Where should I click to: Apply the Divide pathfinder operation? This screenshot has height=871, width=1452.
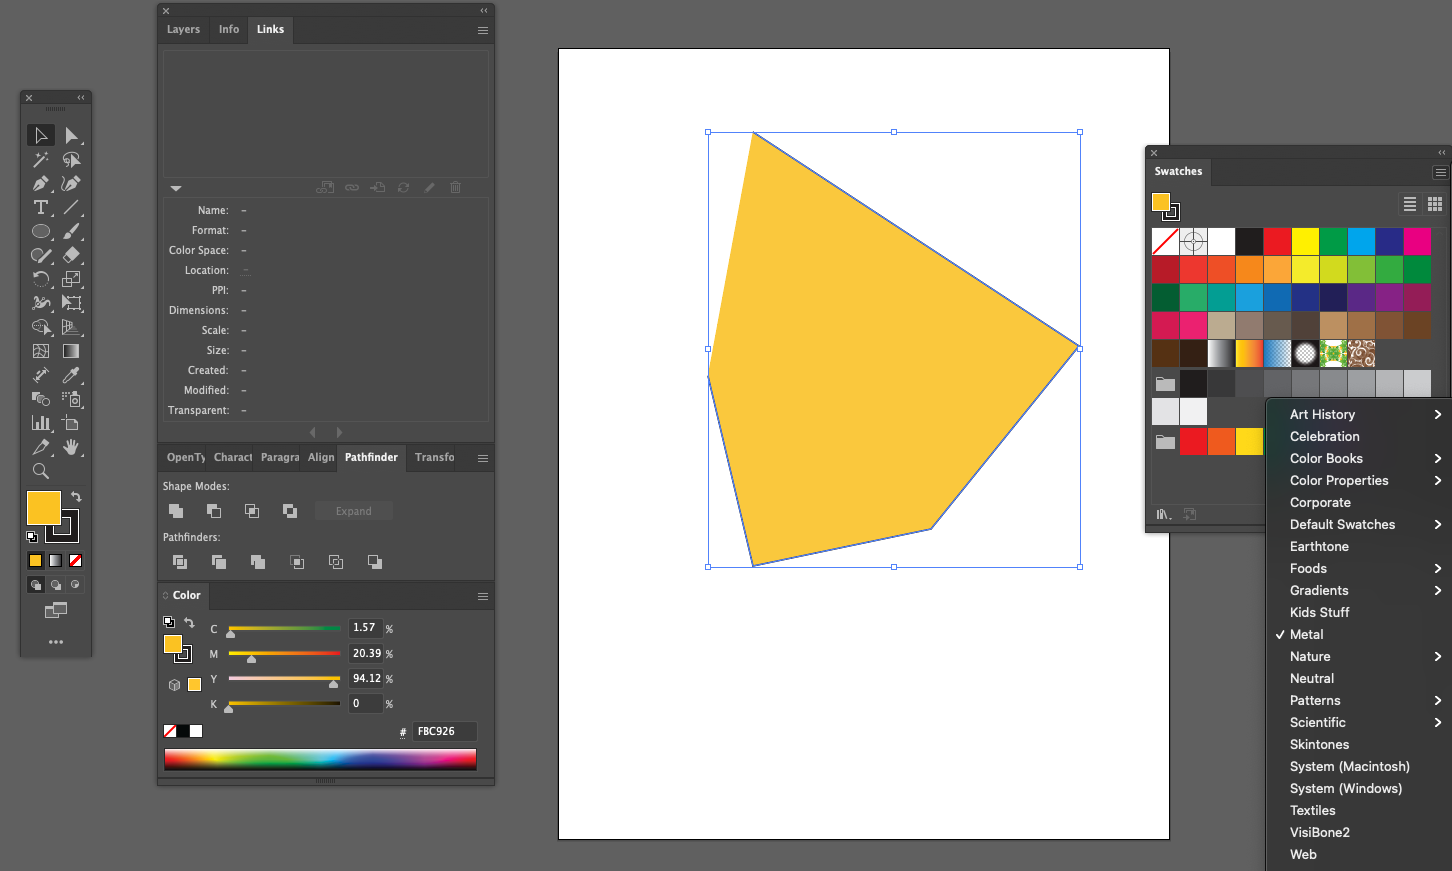tap(179, 561)
